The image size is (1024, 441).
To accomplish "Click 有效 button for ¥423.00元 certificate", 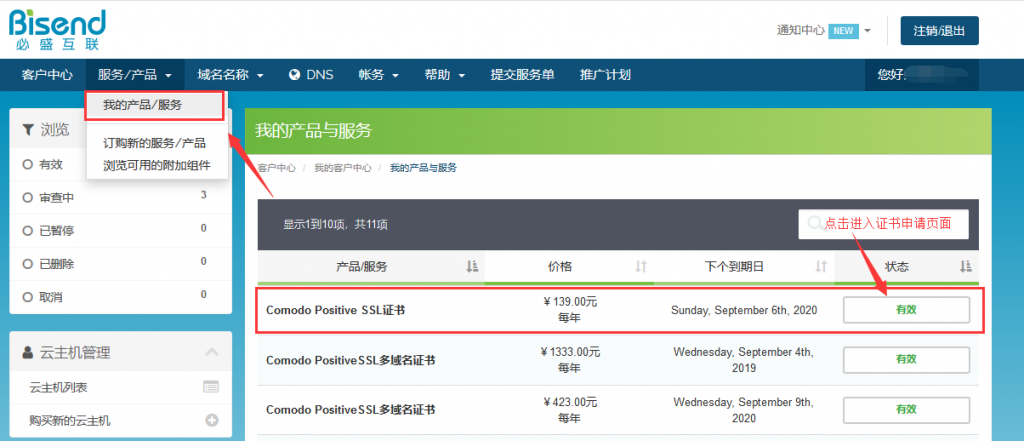I will [906, 410].
